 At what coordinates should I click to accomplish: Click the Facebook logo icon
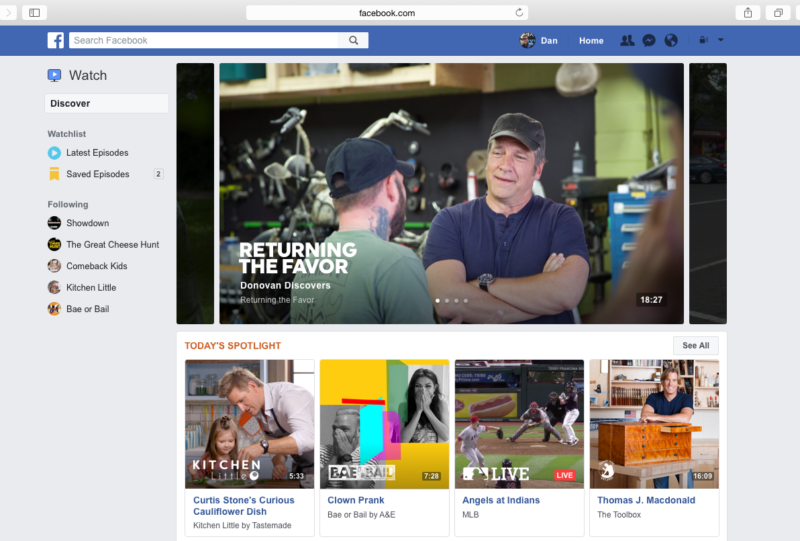pyautogui.click(x=56, y=40)
